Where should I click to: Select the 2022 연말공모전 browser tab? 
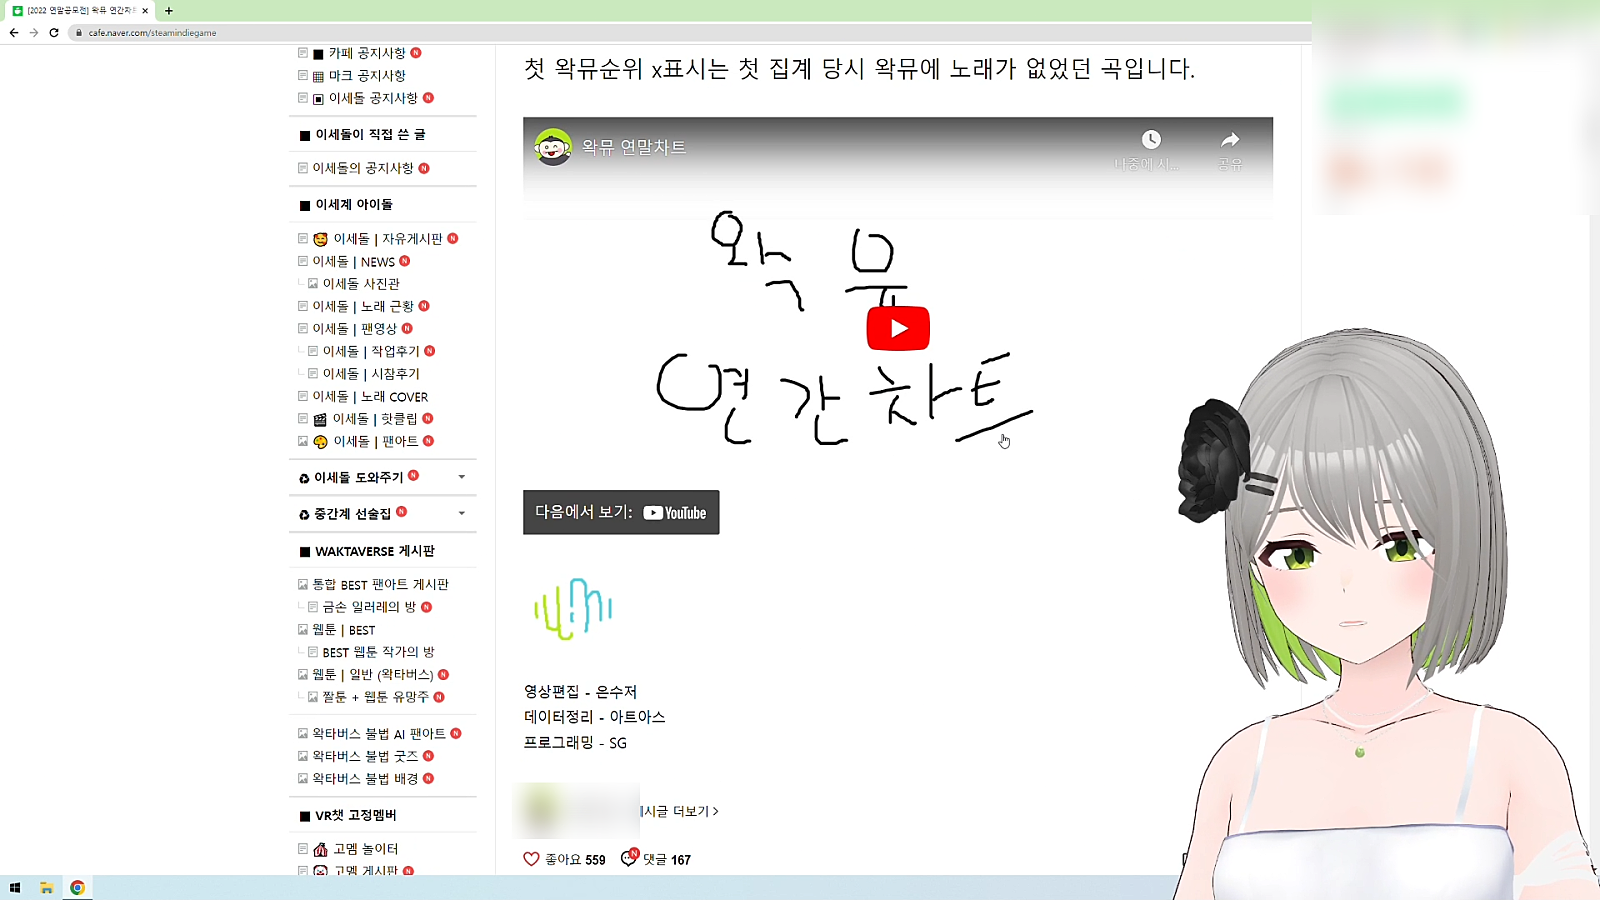80,10
